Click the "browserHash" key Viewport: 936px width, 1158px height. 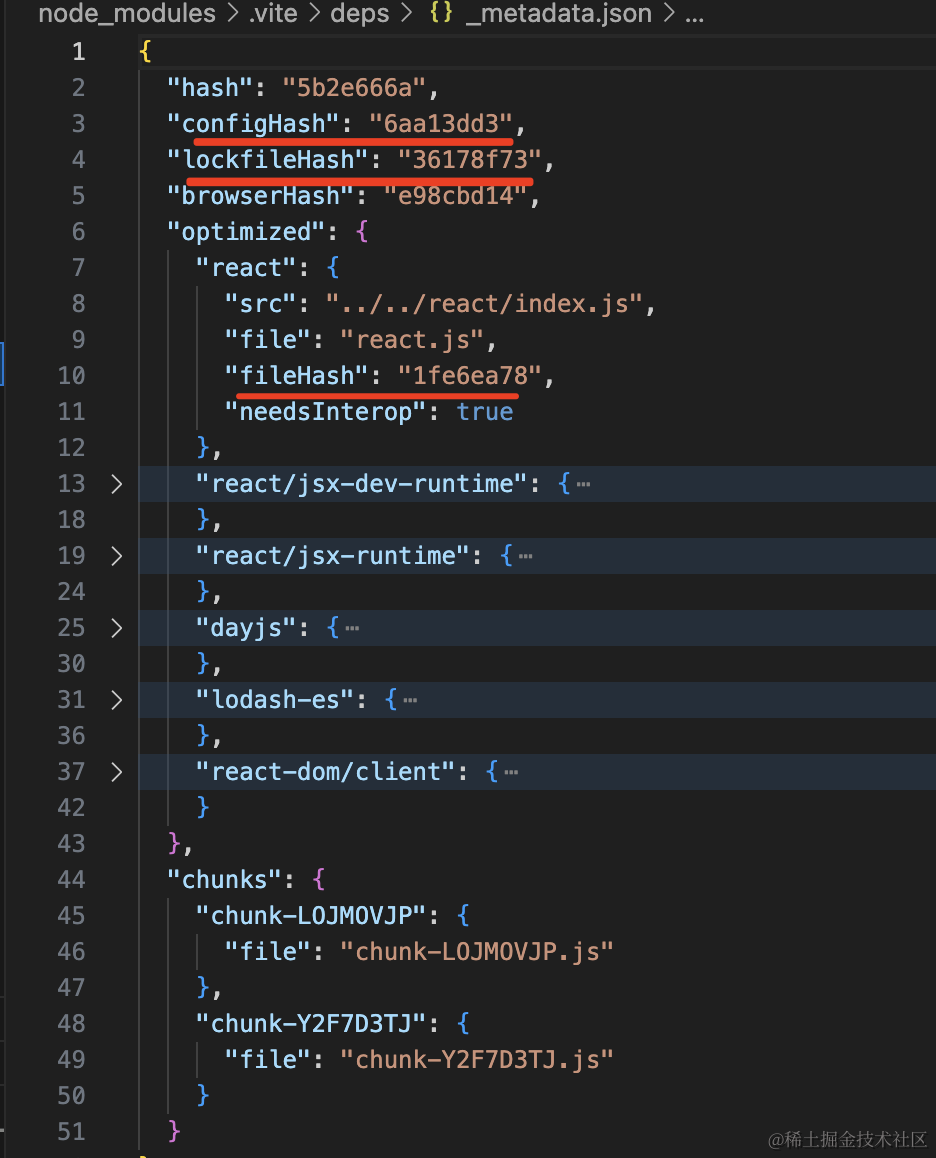pyautogui.click(x=261, y=196)
